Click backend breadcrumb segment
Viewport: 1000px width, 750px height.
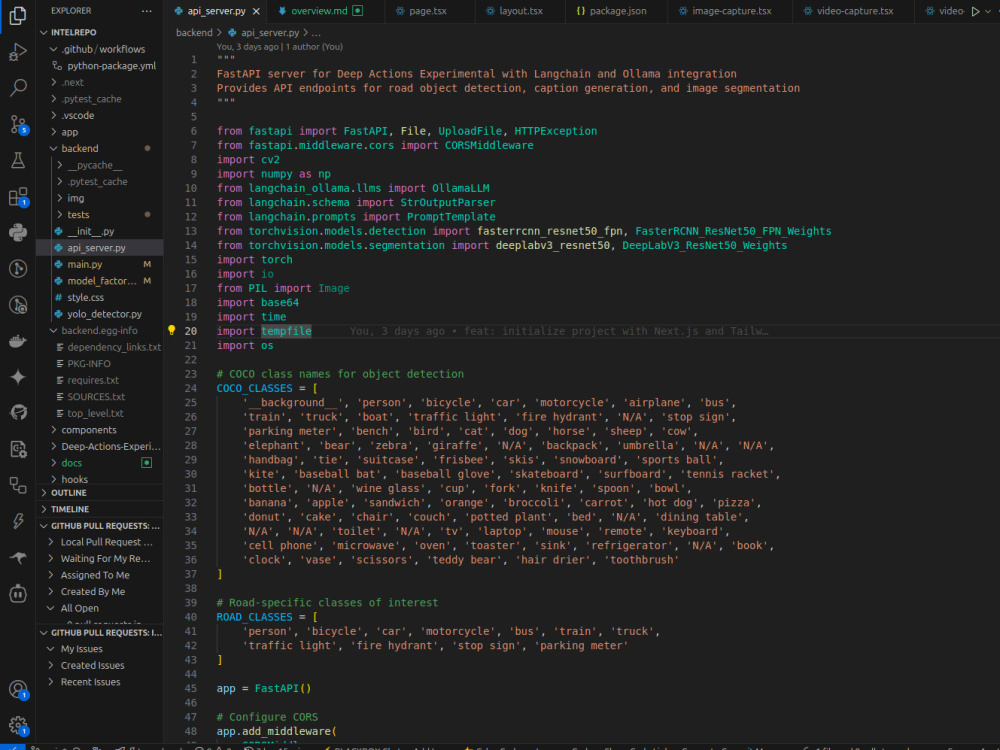pyautogui.click(x=194, y=33)
